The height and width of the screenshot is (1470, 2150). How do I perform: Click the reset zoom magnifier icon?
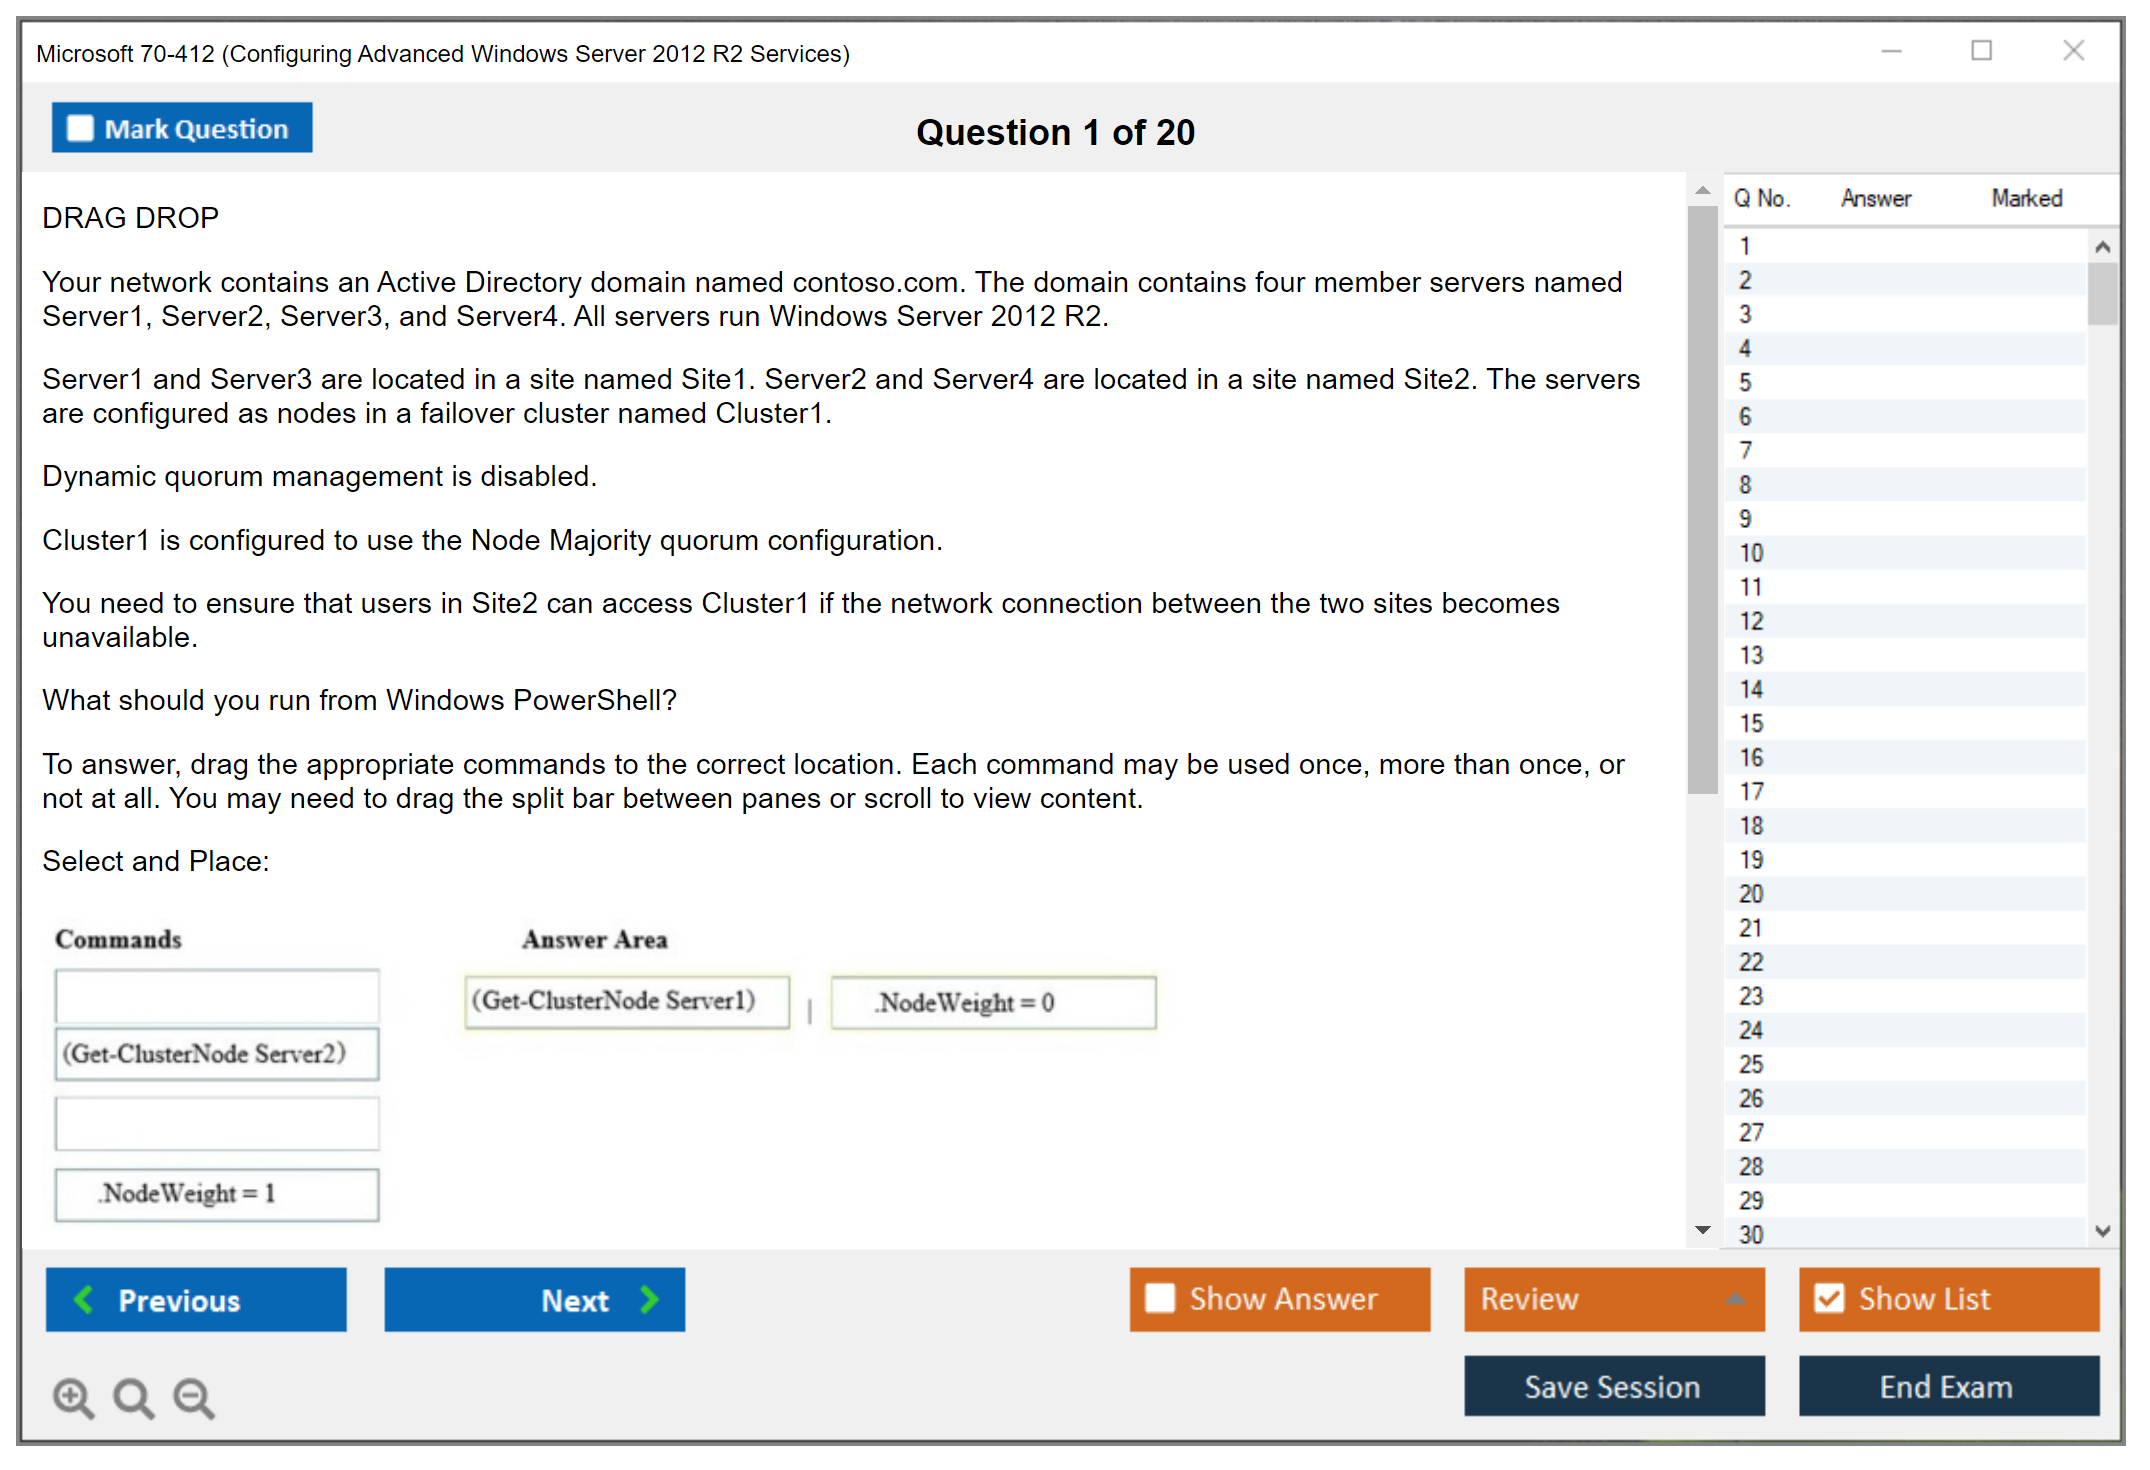(x=133, y=1397)
